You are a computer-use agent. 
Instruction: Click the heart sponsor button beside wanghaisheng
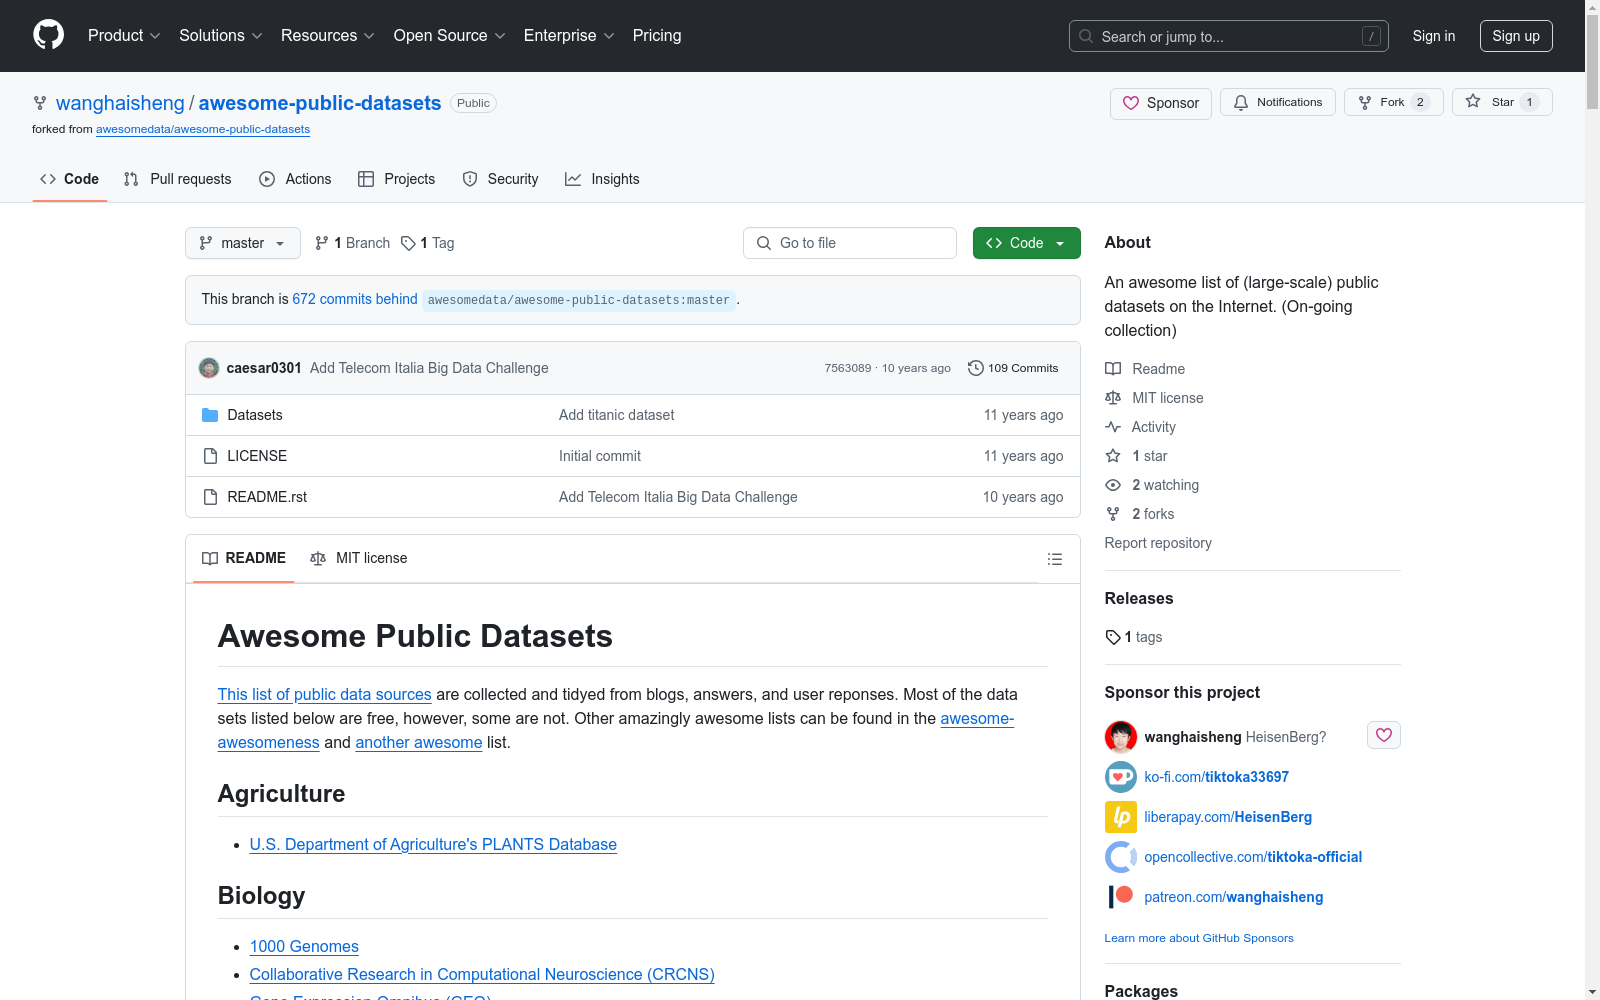1384,735
